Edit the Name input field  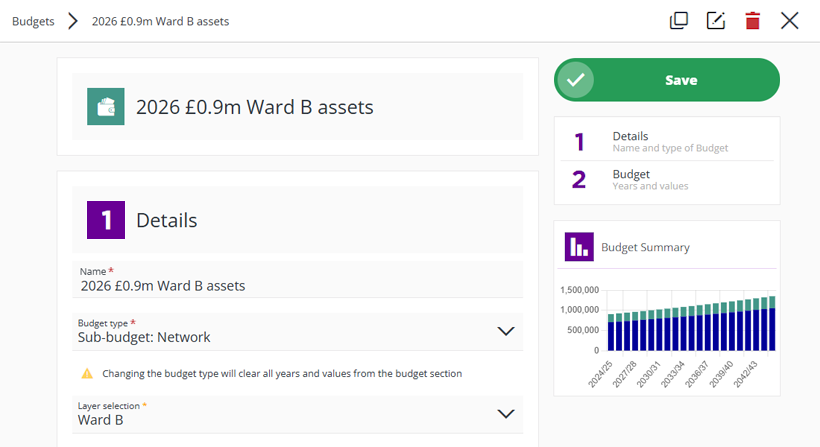click(x=298, y=280)
